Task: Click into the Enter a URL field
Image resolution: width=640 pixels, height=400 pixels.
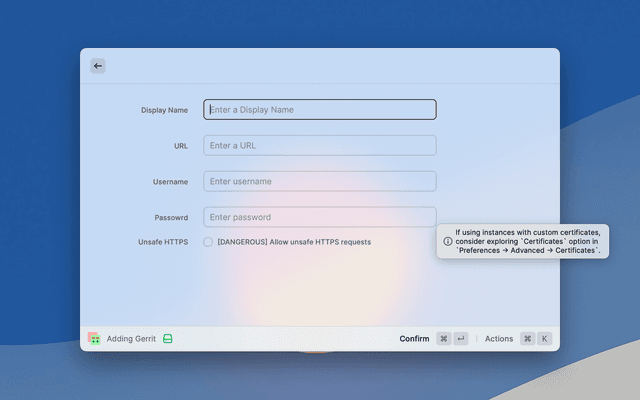Action: tap(320, 146)
